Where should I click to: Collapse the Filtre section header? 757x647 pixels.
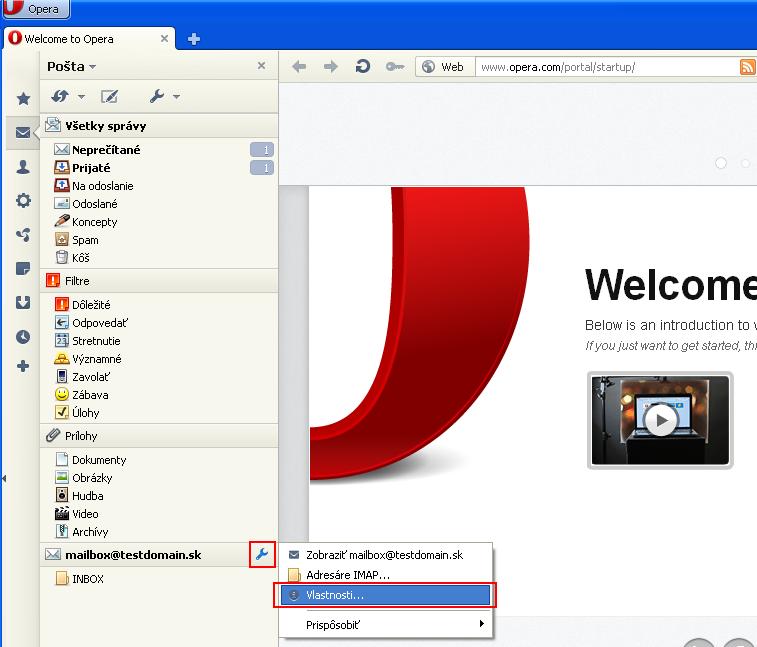(159, 281)
